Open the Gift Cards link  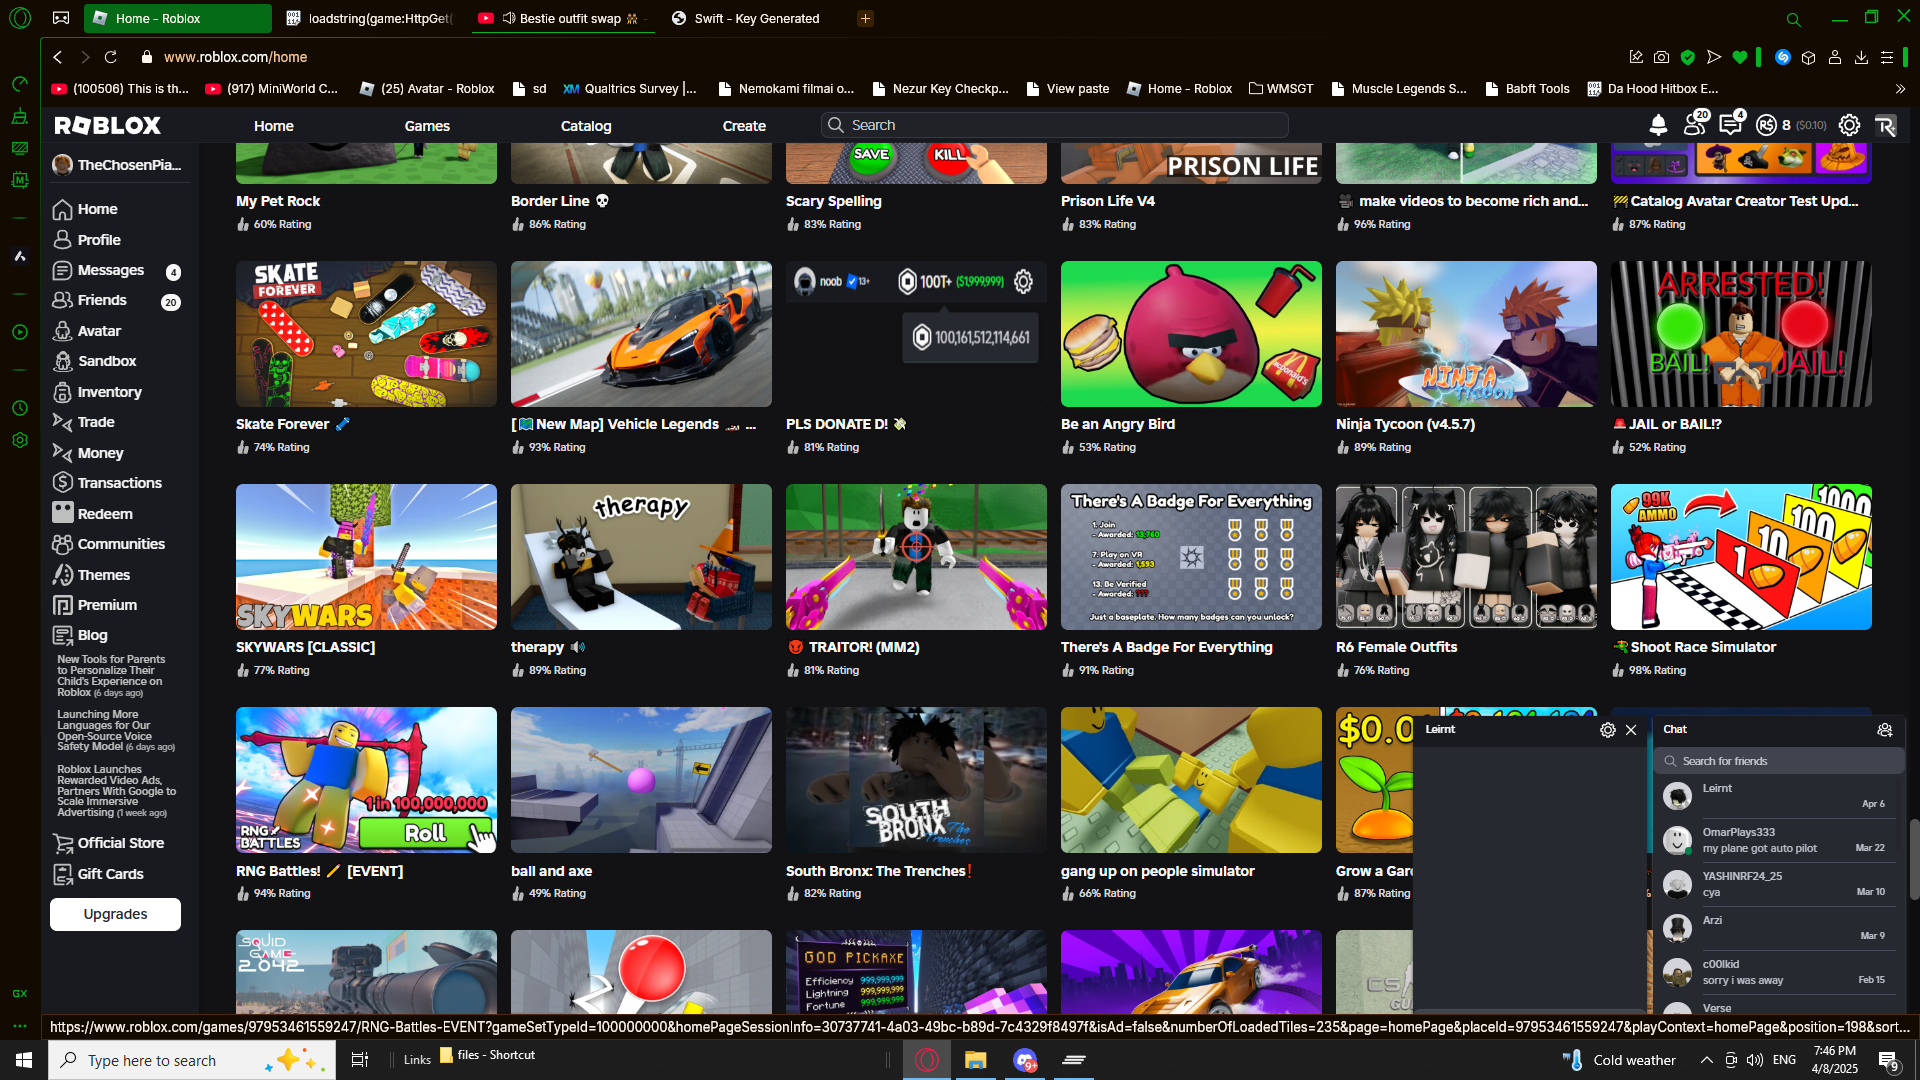click(110, 874)
